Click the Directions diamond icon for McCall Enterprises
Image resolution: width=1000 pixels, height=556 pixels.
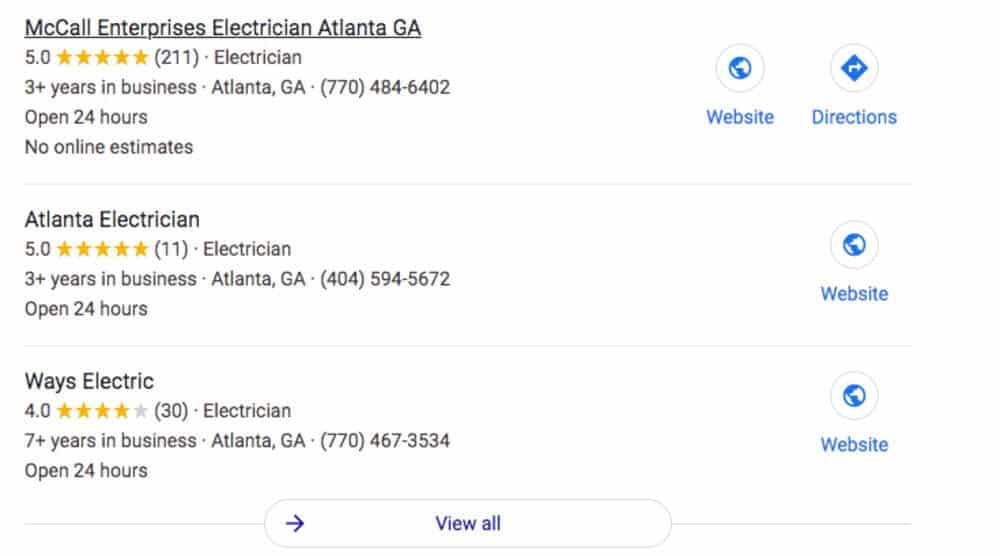(x=853, y=68)
